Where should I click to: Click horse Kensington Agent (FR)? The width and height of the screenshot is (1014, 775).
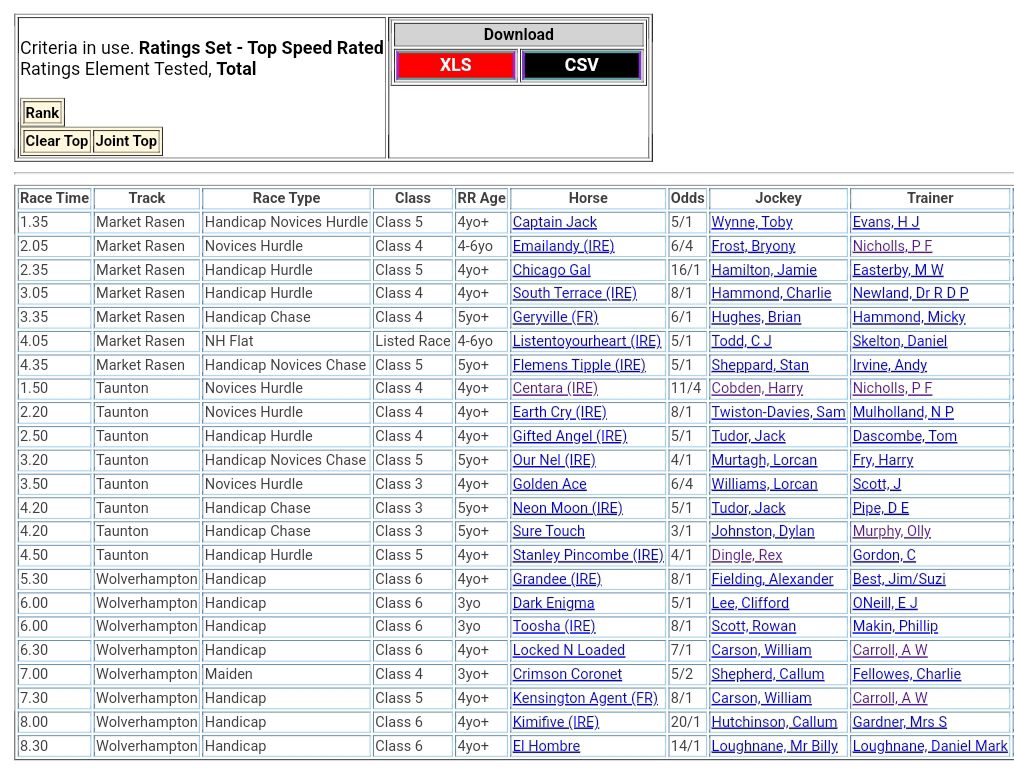(585, 698)
